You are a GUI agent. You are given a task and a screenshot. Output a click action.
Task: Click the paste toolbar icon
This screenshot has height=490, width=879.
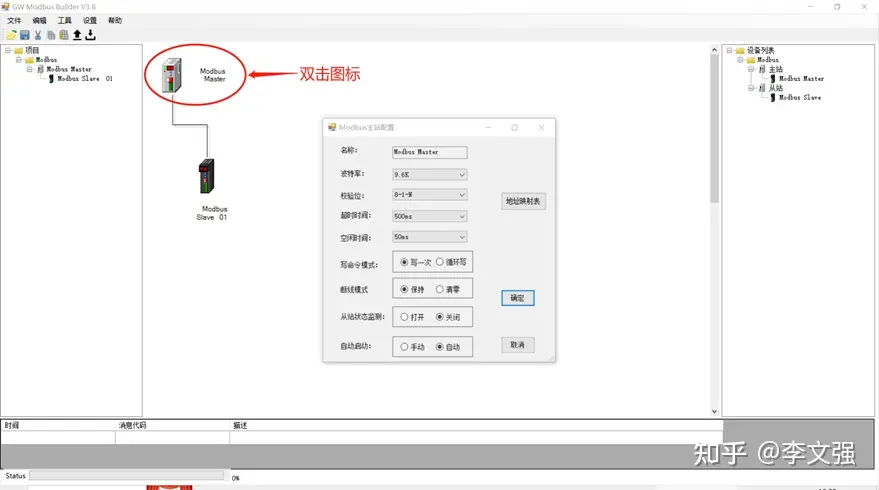coord(64,35)
